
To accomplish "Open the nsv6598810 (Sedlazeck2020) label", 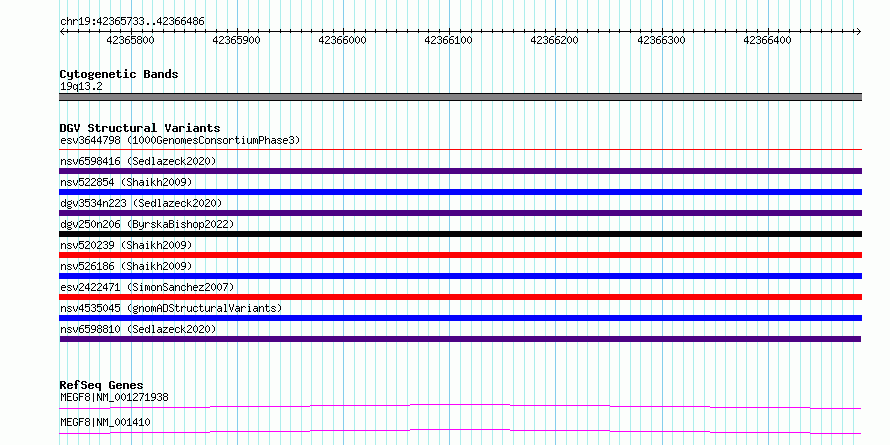I will [x=138, y=329].
